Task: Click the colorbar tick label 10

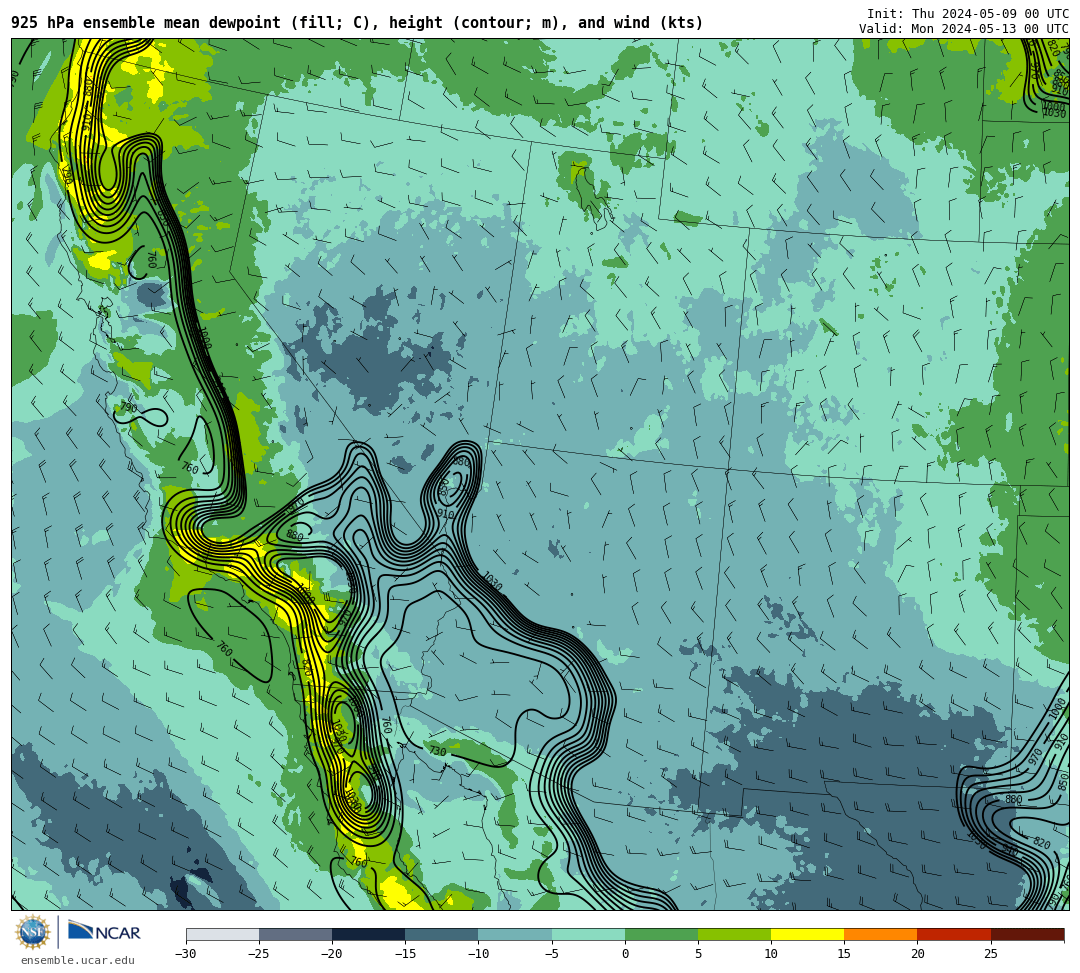Action: click(771, 954)
